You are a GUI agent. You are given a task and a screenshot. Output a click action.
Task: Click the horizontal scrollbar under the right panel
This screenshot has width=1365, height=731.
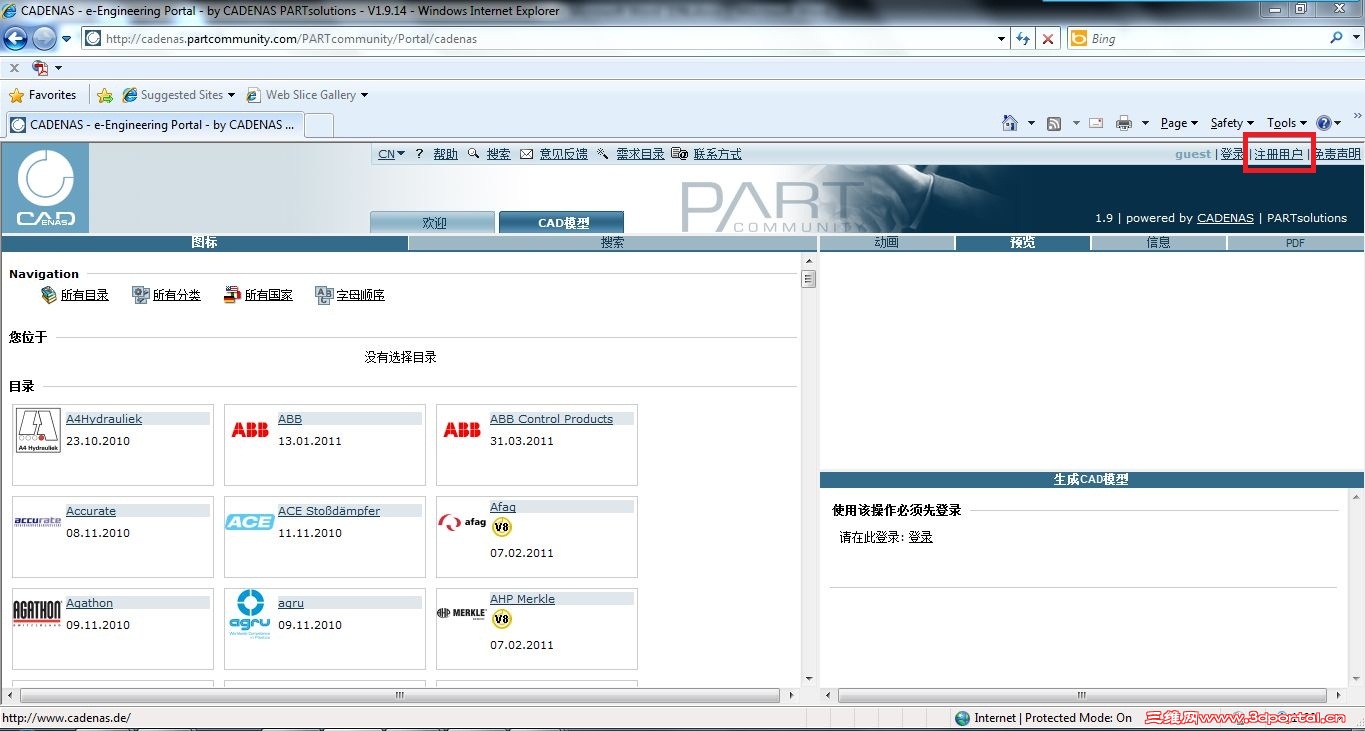point(1082,695)
